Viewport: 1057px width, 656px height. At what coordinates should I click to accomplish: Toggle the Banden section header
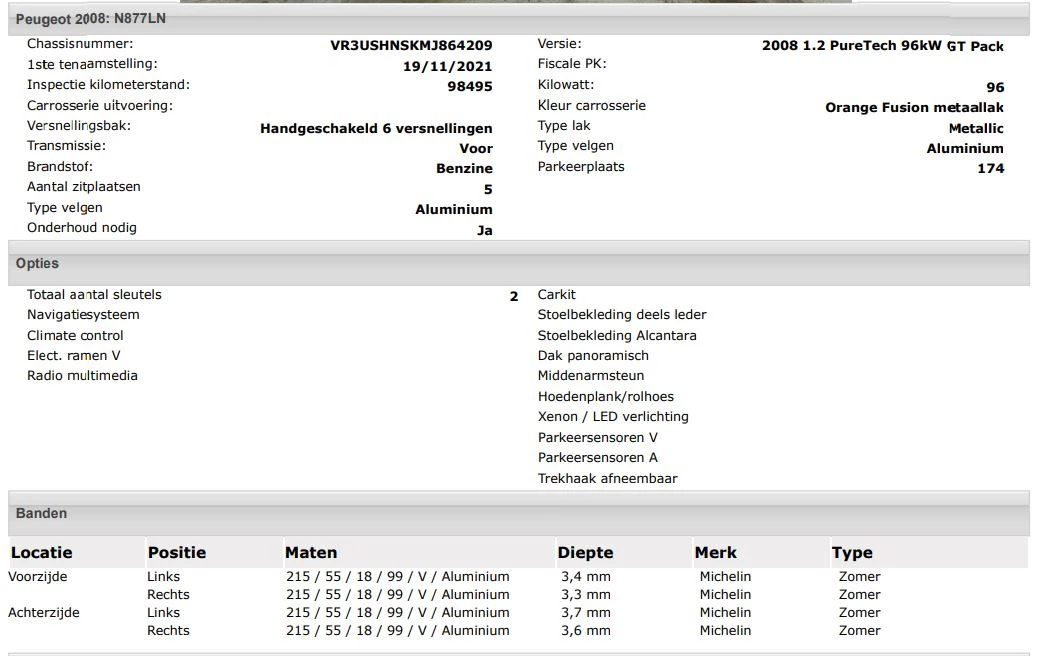coord(41,514)
